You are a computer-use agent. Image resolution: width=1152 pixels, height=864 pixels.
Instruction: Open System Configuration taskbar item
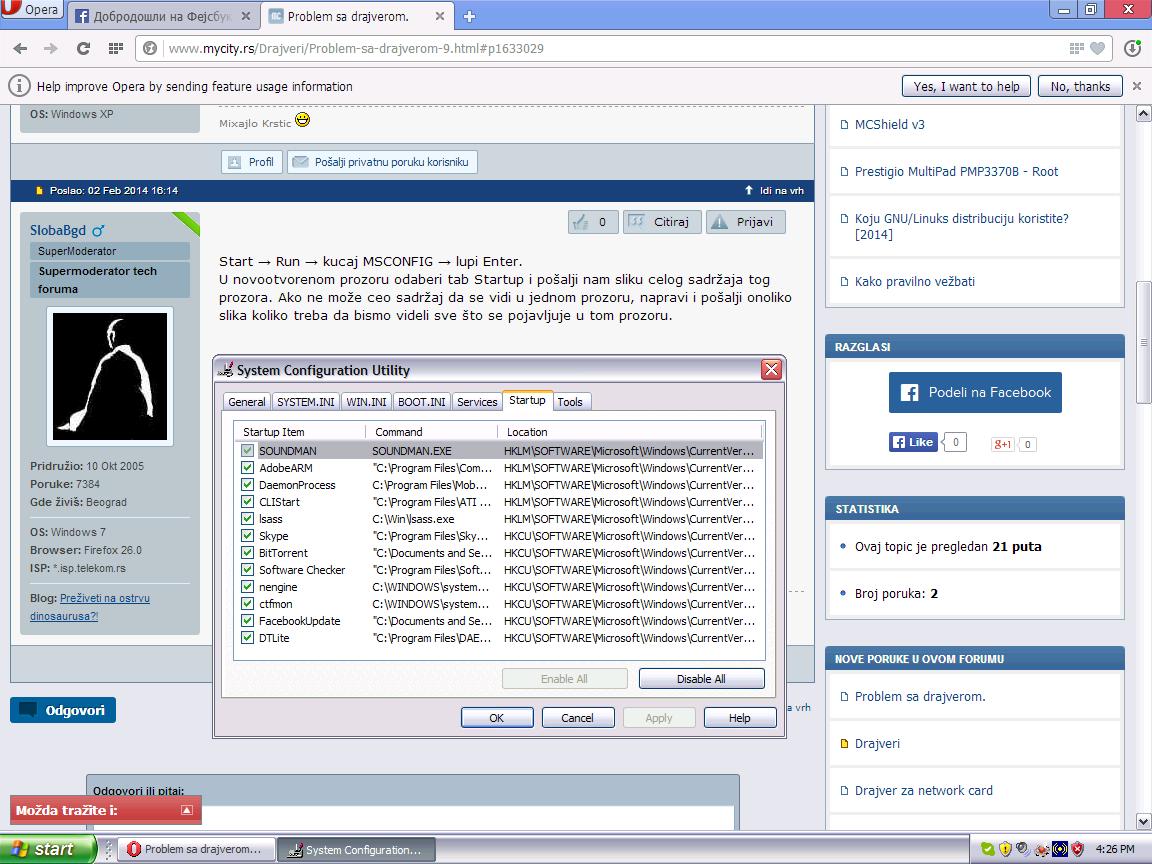click(356, 849)
